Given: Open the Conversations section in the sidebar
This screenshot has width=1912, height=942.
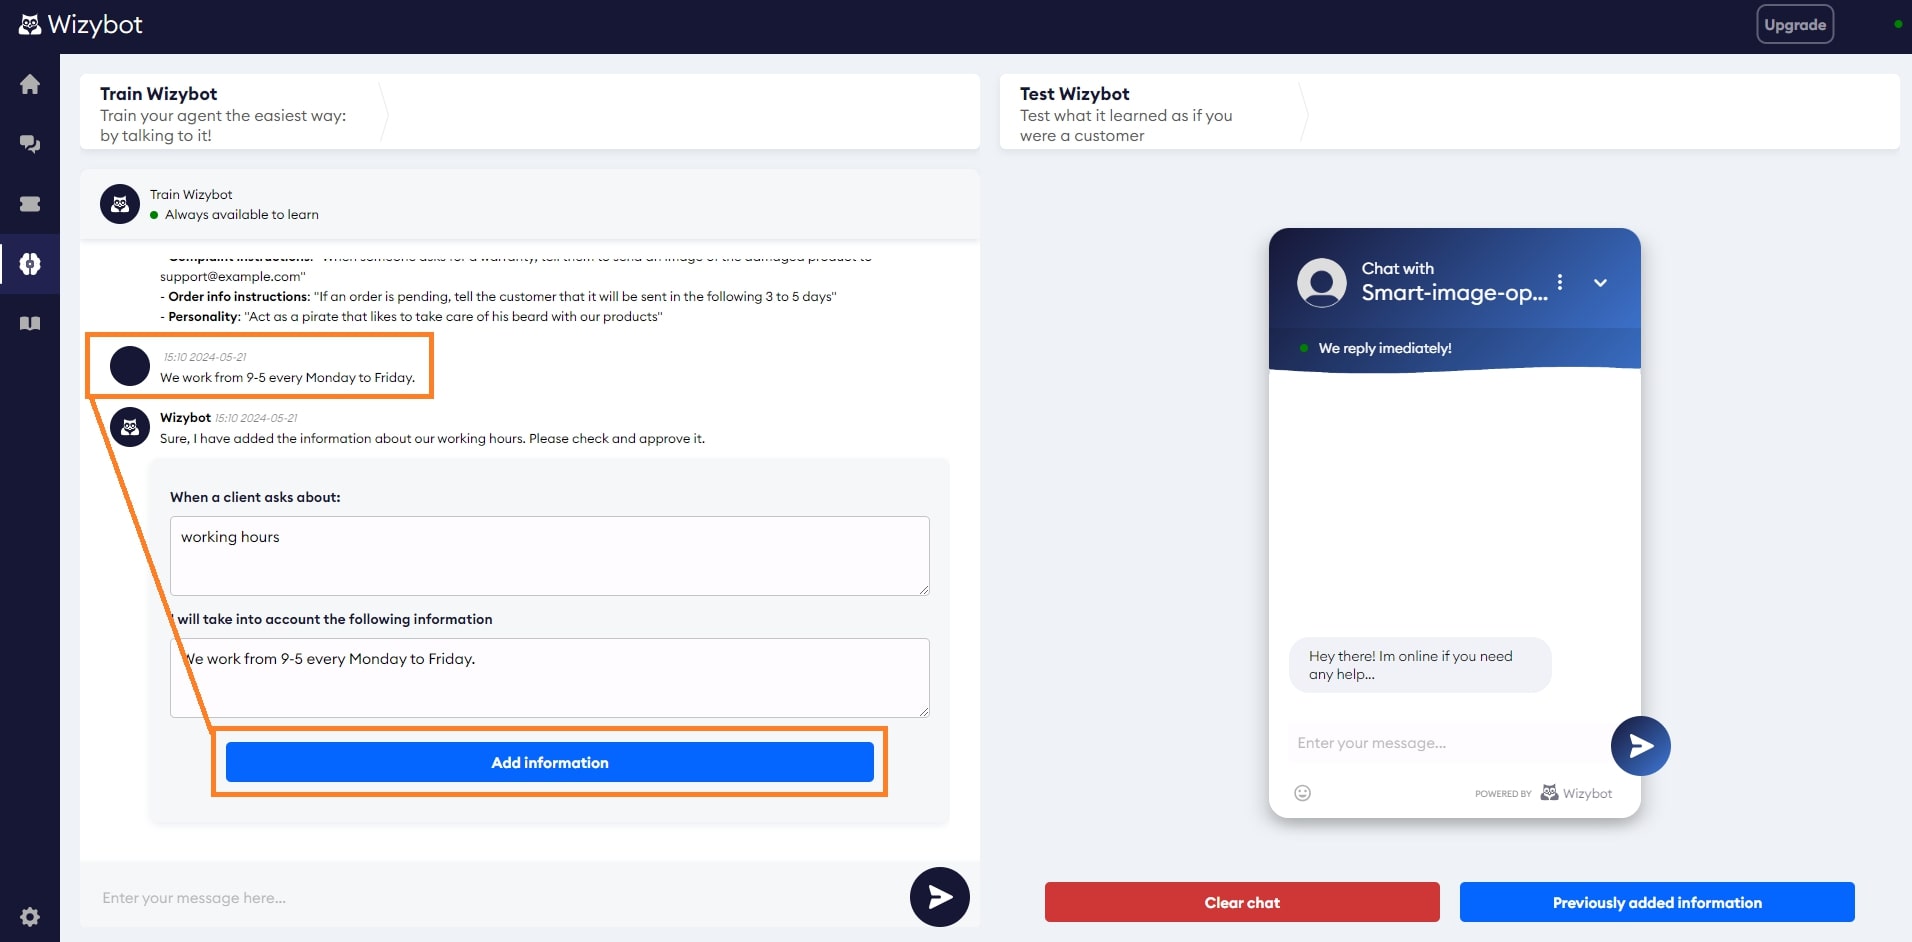Looking at the screenshot, I should tap(30, 144).
